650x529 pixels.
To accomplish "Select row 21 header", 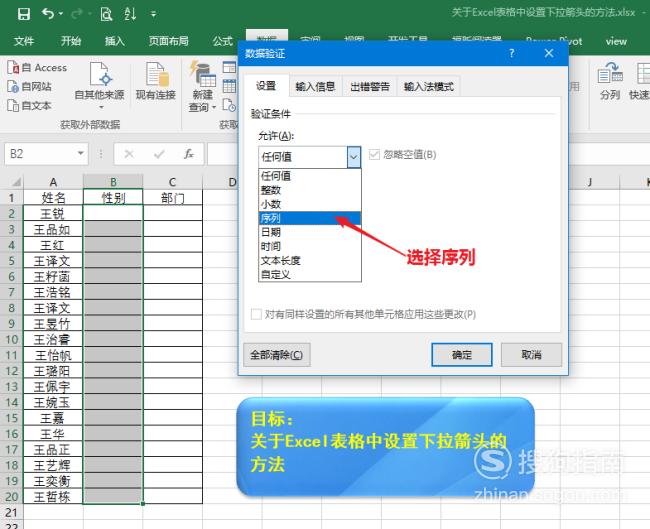I will (x=12, y=512).
